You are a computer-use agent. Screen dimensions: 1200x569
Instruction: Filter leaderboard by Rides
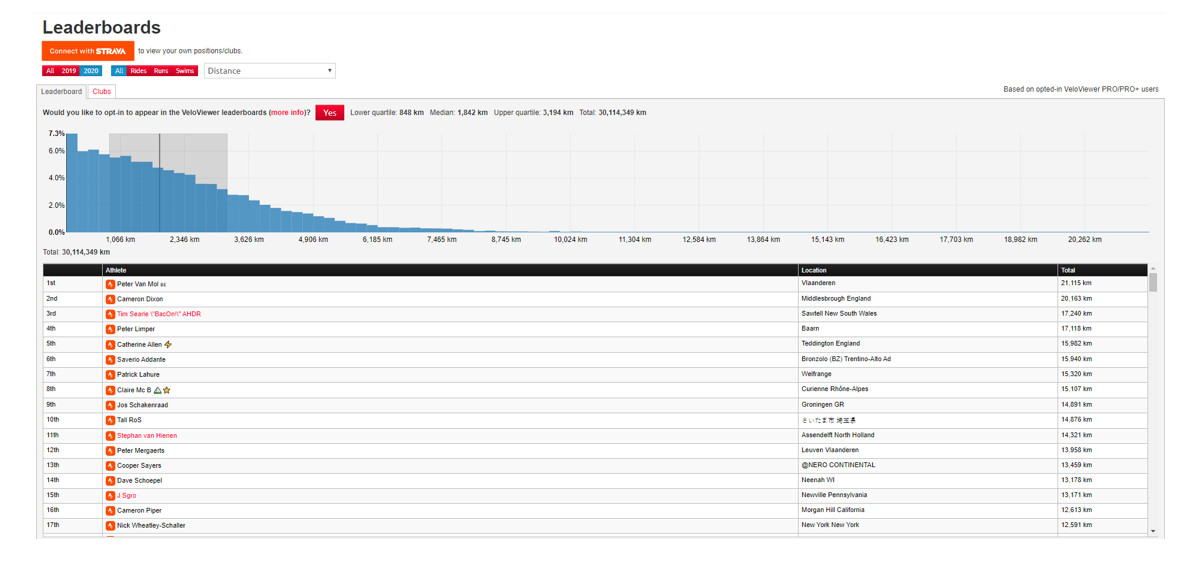[138, 71]
